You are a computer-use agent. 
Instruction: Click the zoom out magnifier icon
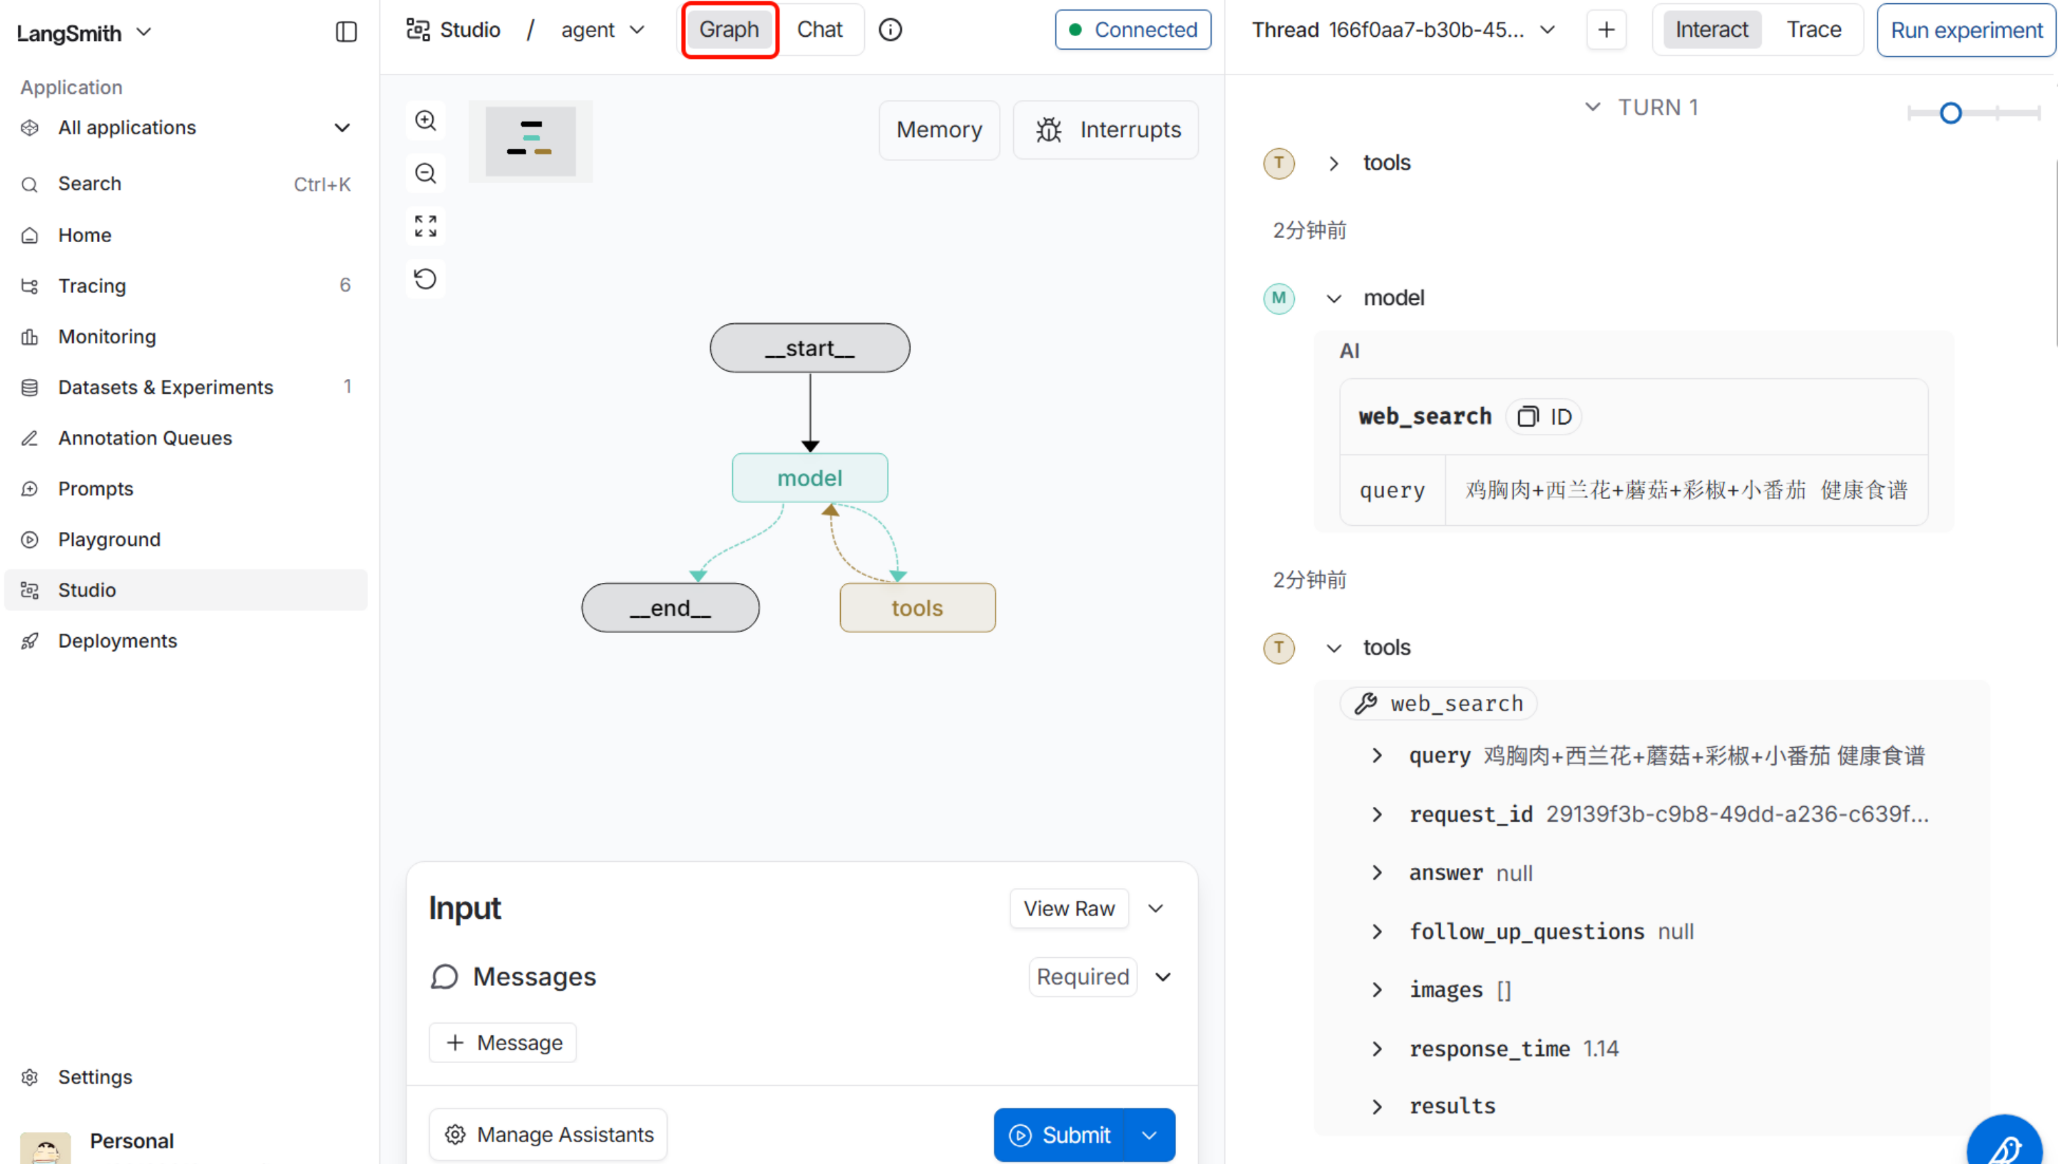[426, 174]
